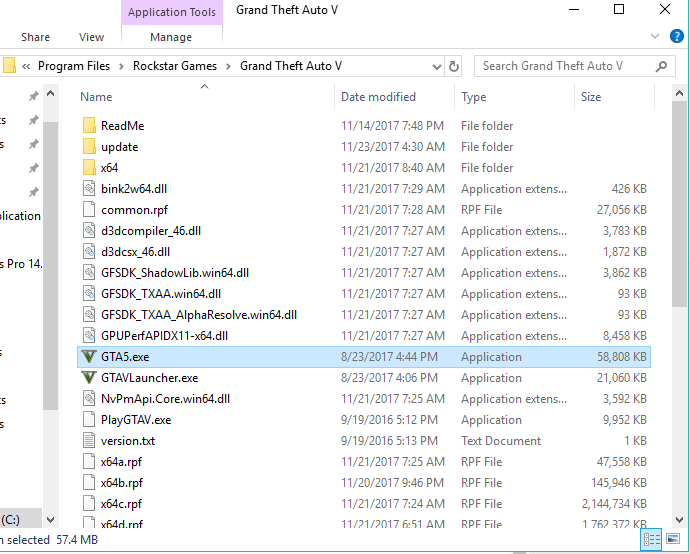Image resolution: width=690 pixels, height=554 pixels.
Task: Switch to Details view layout
Action: [652, 539]
